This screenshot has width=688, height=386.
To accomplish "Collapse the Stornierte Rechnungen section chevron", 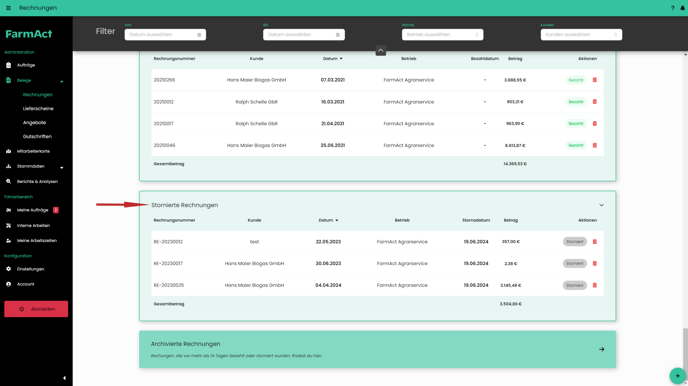I will (x=602, y=205).
